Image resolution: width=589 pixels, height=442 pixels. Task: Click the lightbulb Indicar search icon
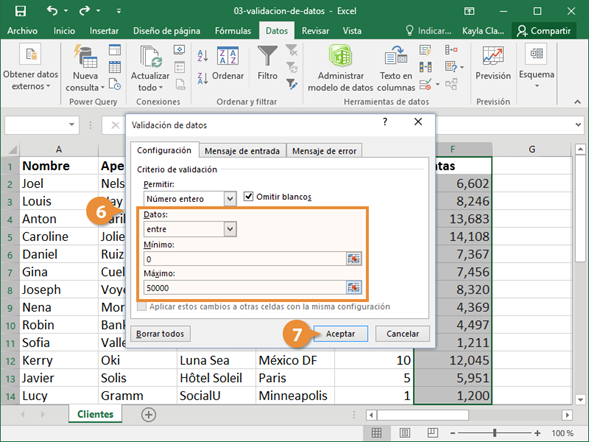point(409,31)
